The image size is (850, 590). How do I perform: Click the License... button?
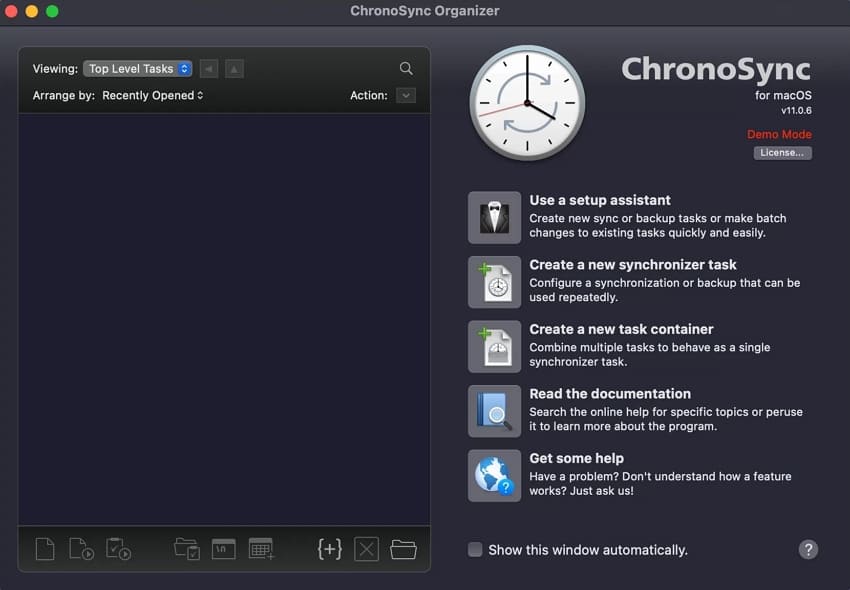point(782,153)
